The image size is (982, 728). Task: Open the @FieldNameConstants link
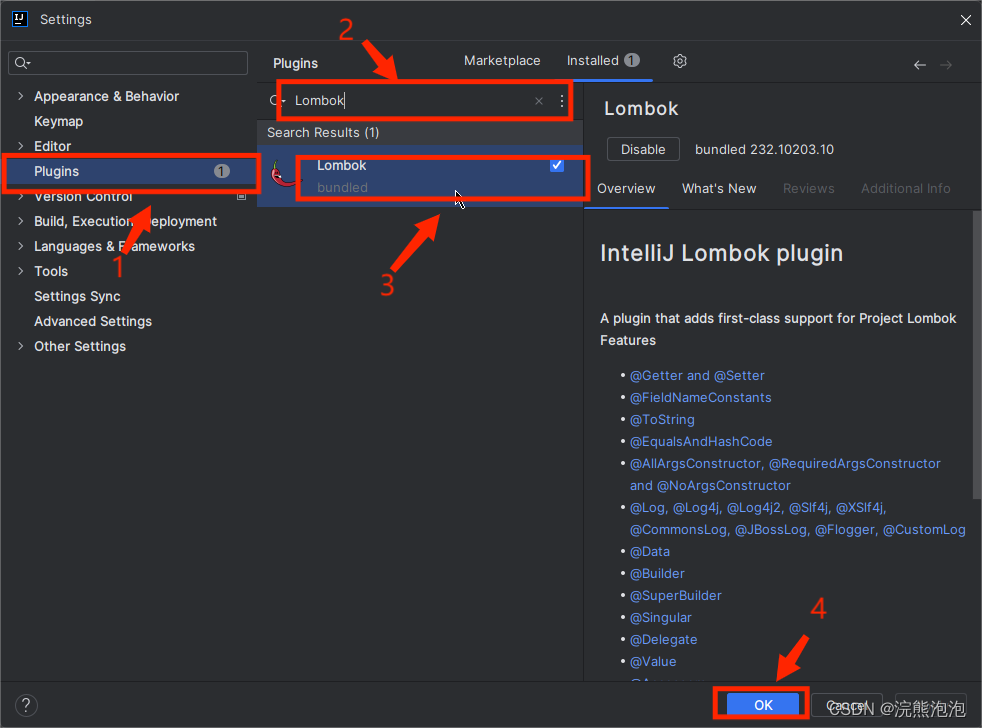700,397
